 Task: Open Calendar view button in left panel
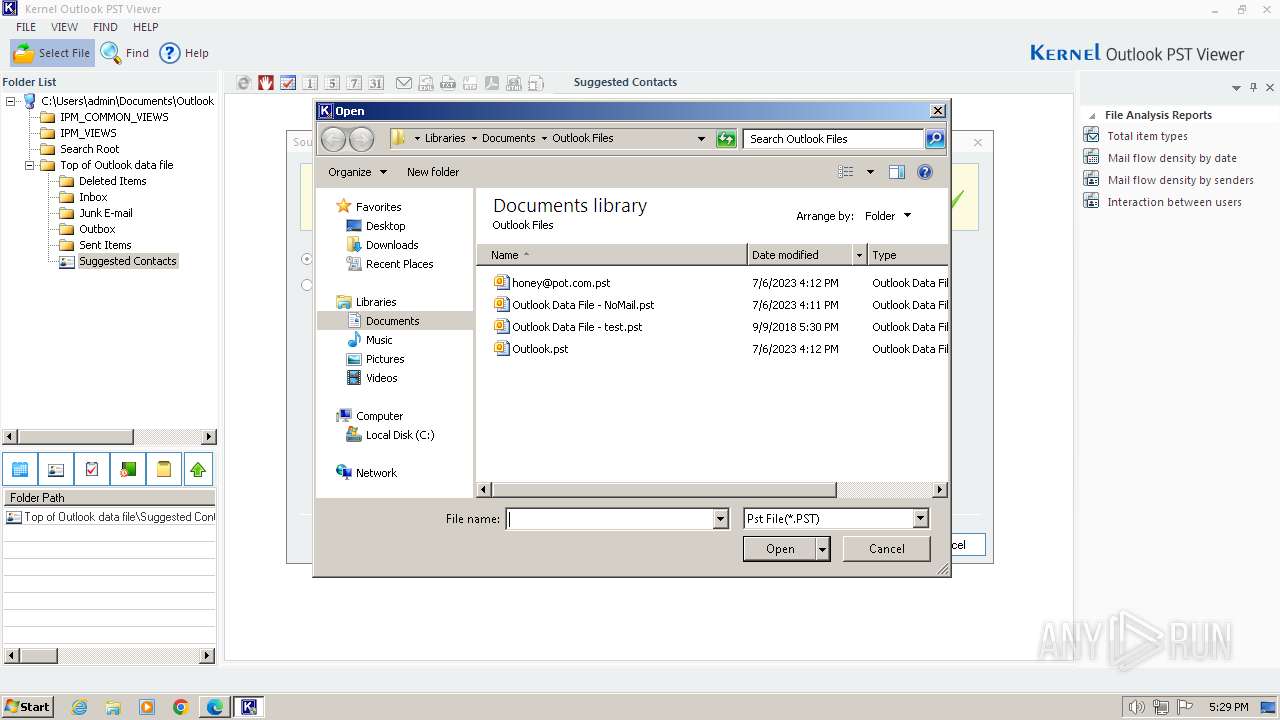click(x=20, y=469)
